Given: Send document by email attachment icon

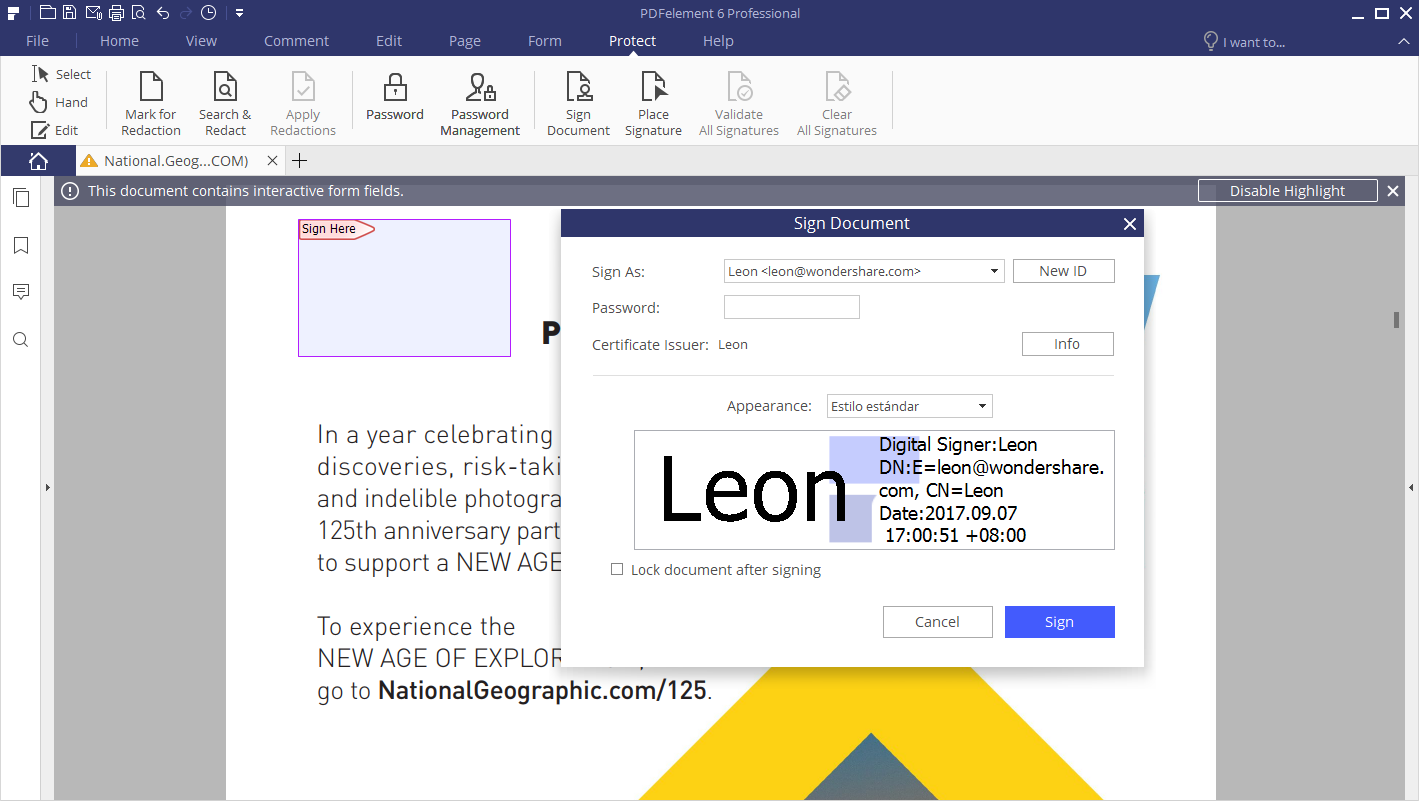Looking at the screenshot, I should pos(93,13).
